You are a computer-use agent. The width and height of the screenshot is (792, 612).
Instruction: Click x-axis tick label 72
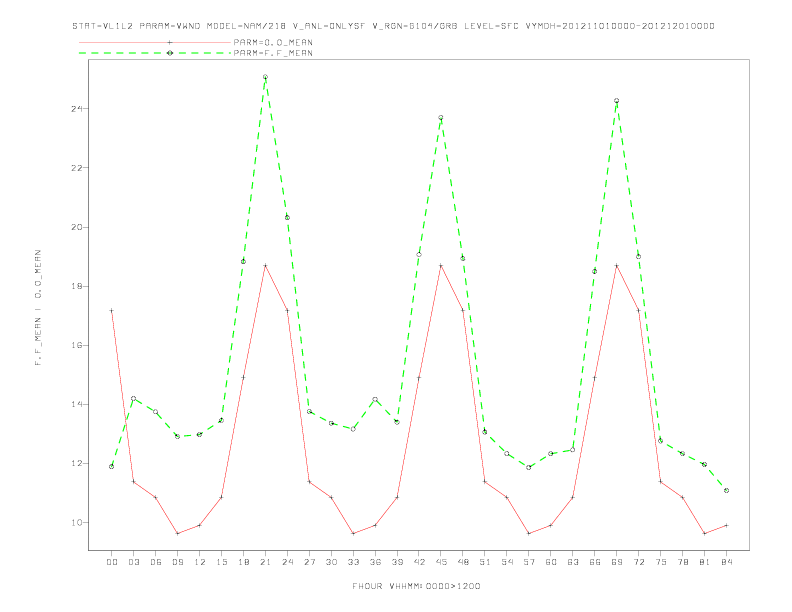pyautogui.click(x=639, y=562)
